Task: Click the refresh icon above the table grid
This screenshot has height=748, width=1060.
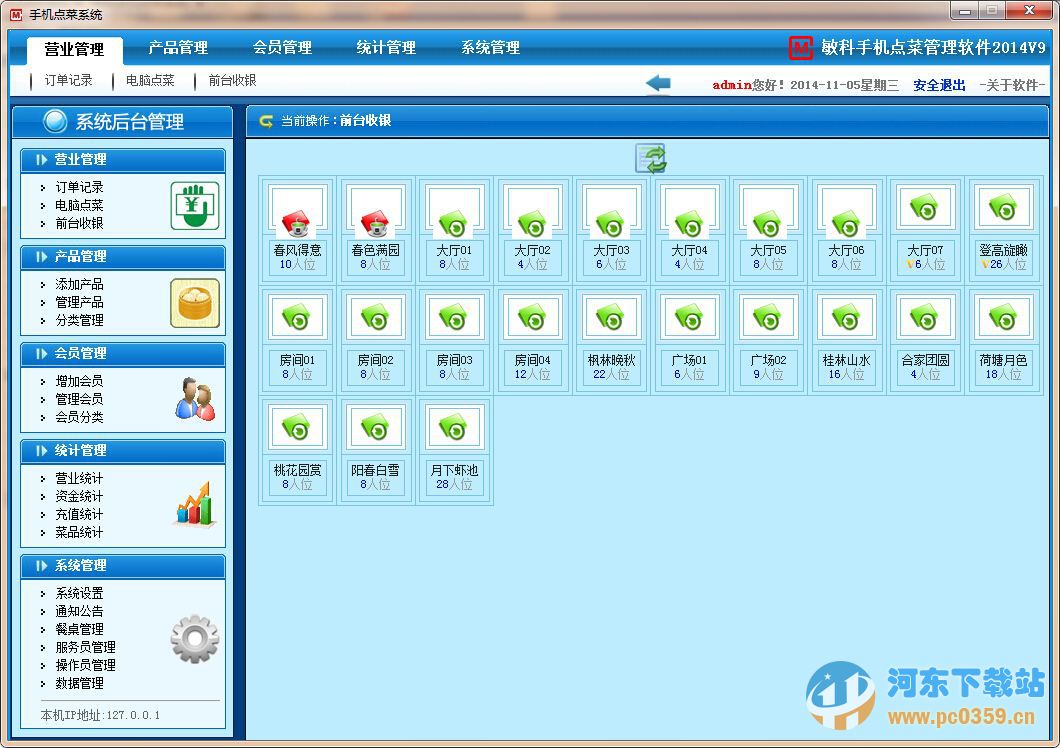Action: pyautogui.click(x=651, y=158)
